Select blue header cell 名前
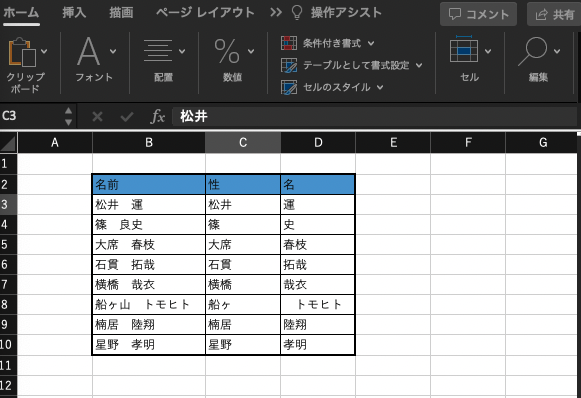This screenshot has width=581, height=398. tap(149, 184)
